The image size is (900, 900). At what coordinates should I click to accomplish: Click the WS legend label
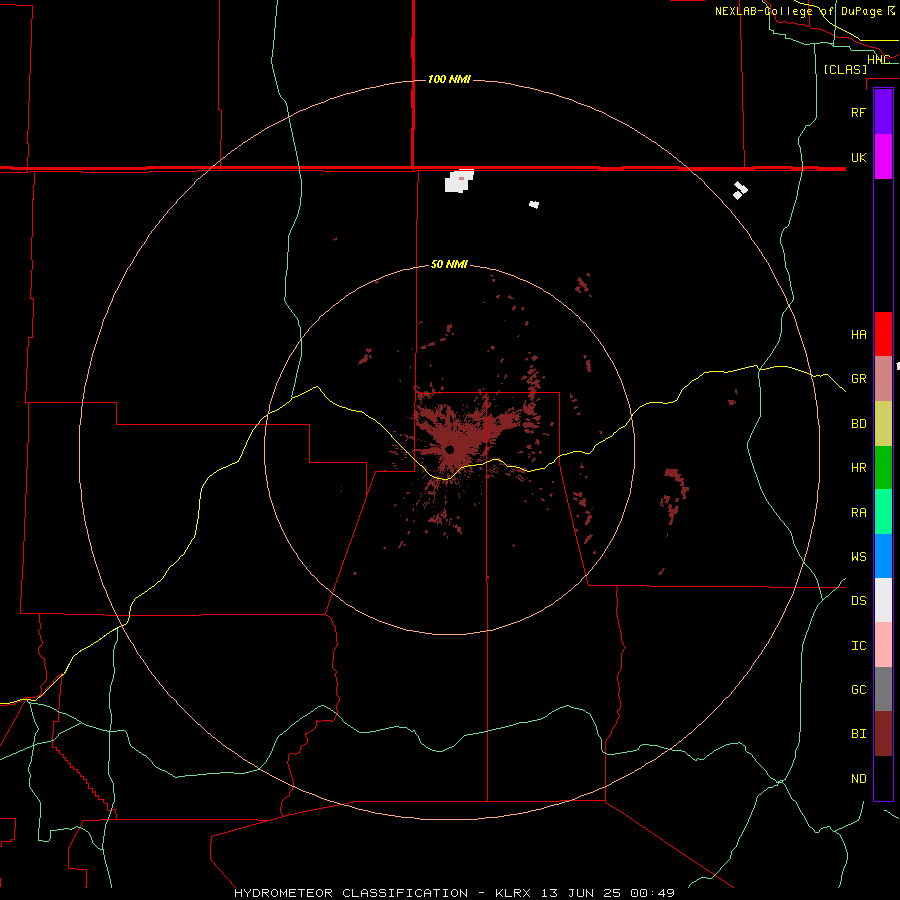[x=858, y=557]
